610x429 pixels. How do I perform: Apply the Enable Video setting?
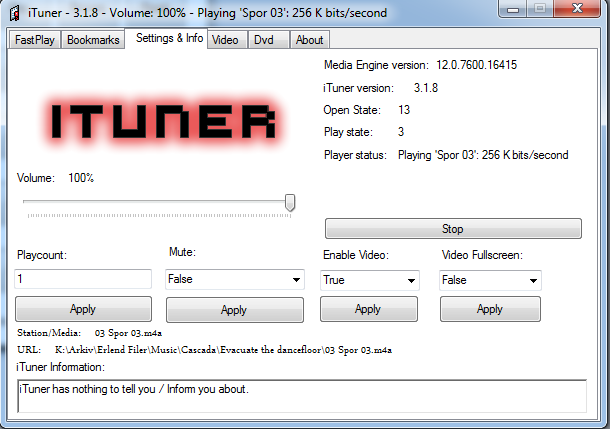tap(368, 309)
